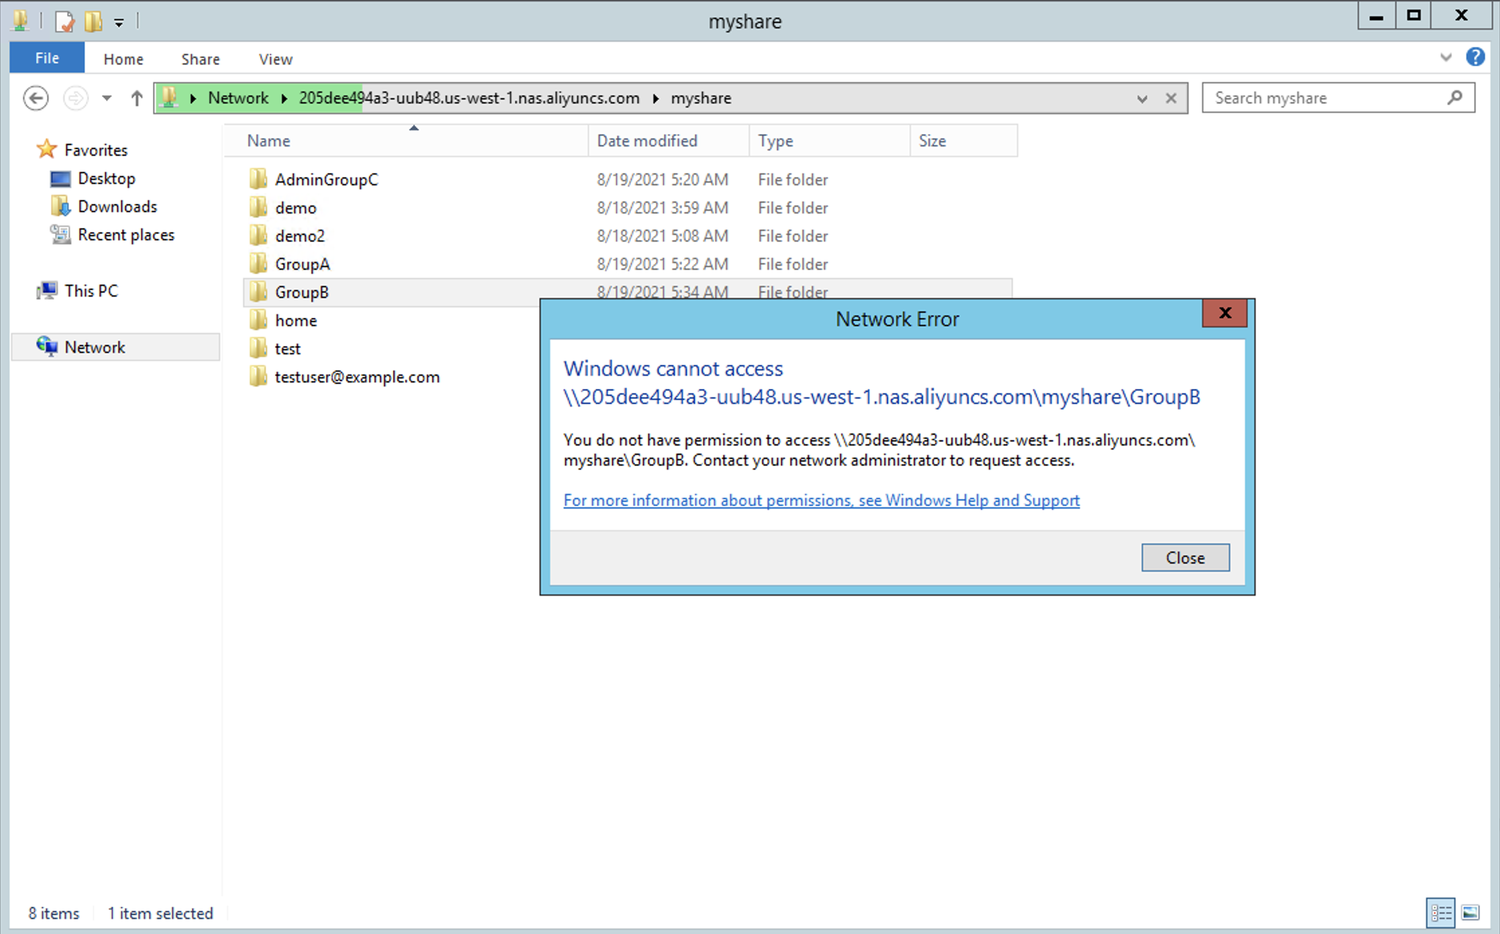Switch to Details view in status bar
The height and width of the screenshot is (934, 1500).
pos(1441,912)
